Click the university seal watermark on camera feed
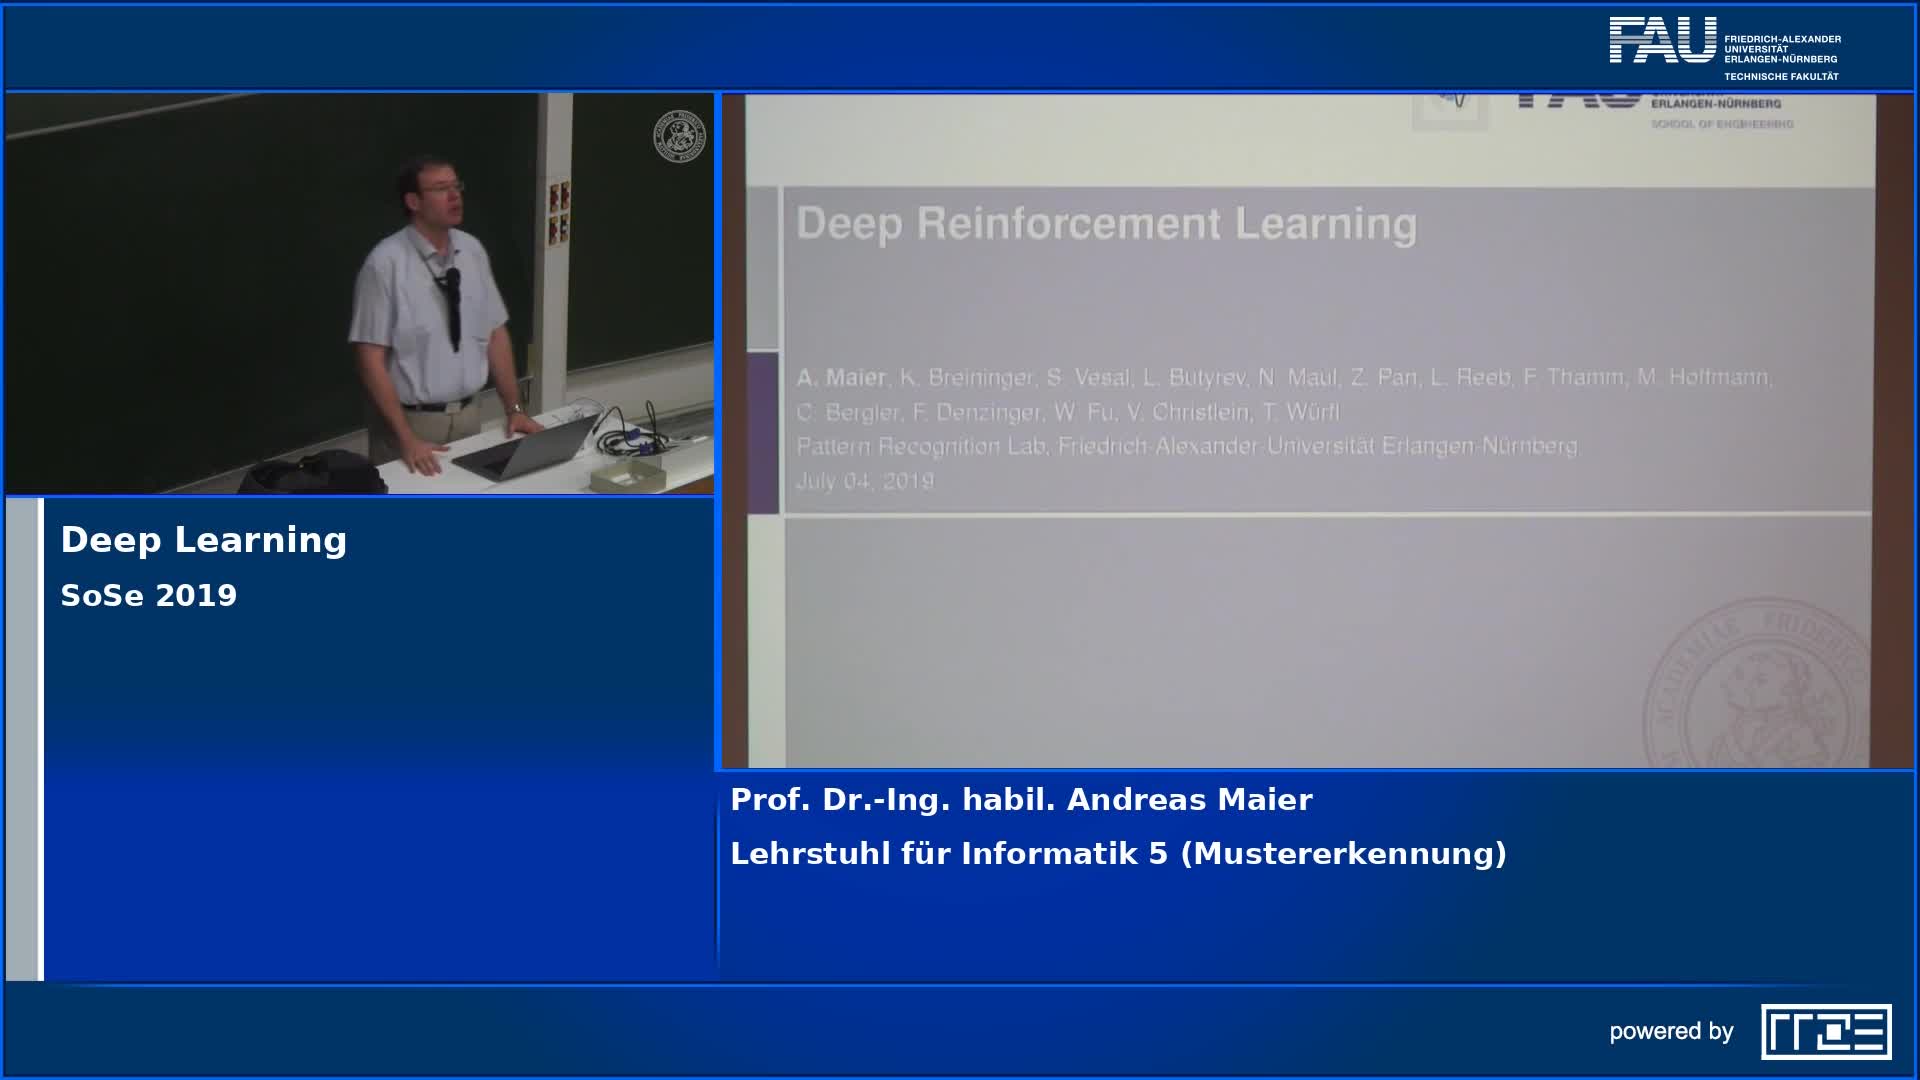 coord(679,136)
